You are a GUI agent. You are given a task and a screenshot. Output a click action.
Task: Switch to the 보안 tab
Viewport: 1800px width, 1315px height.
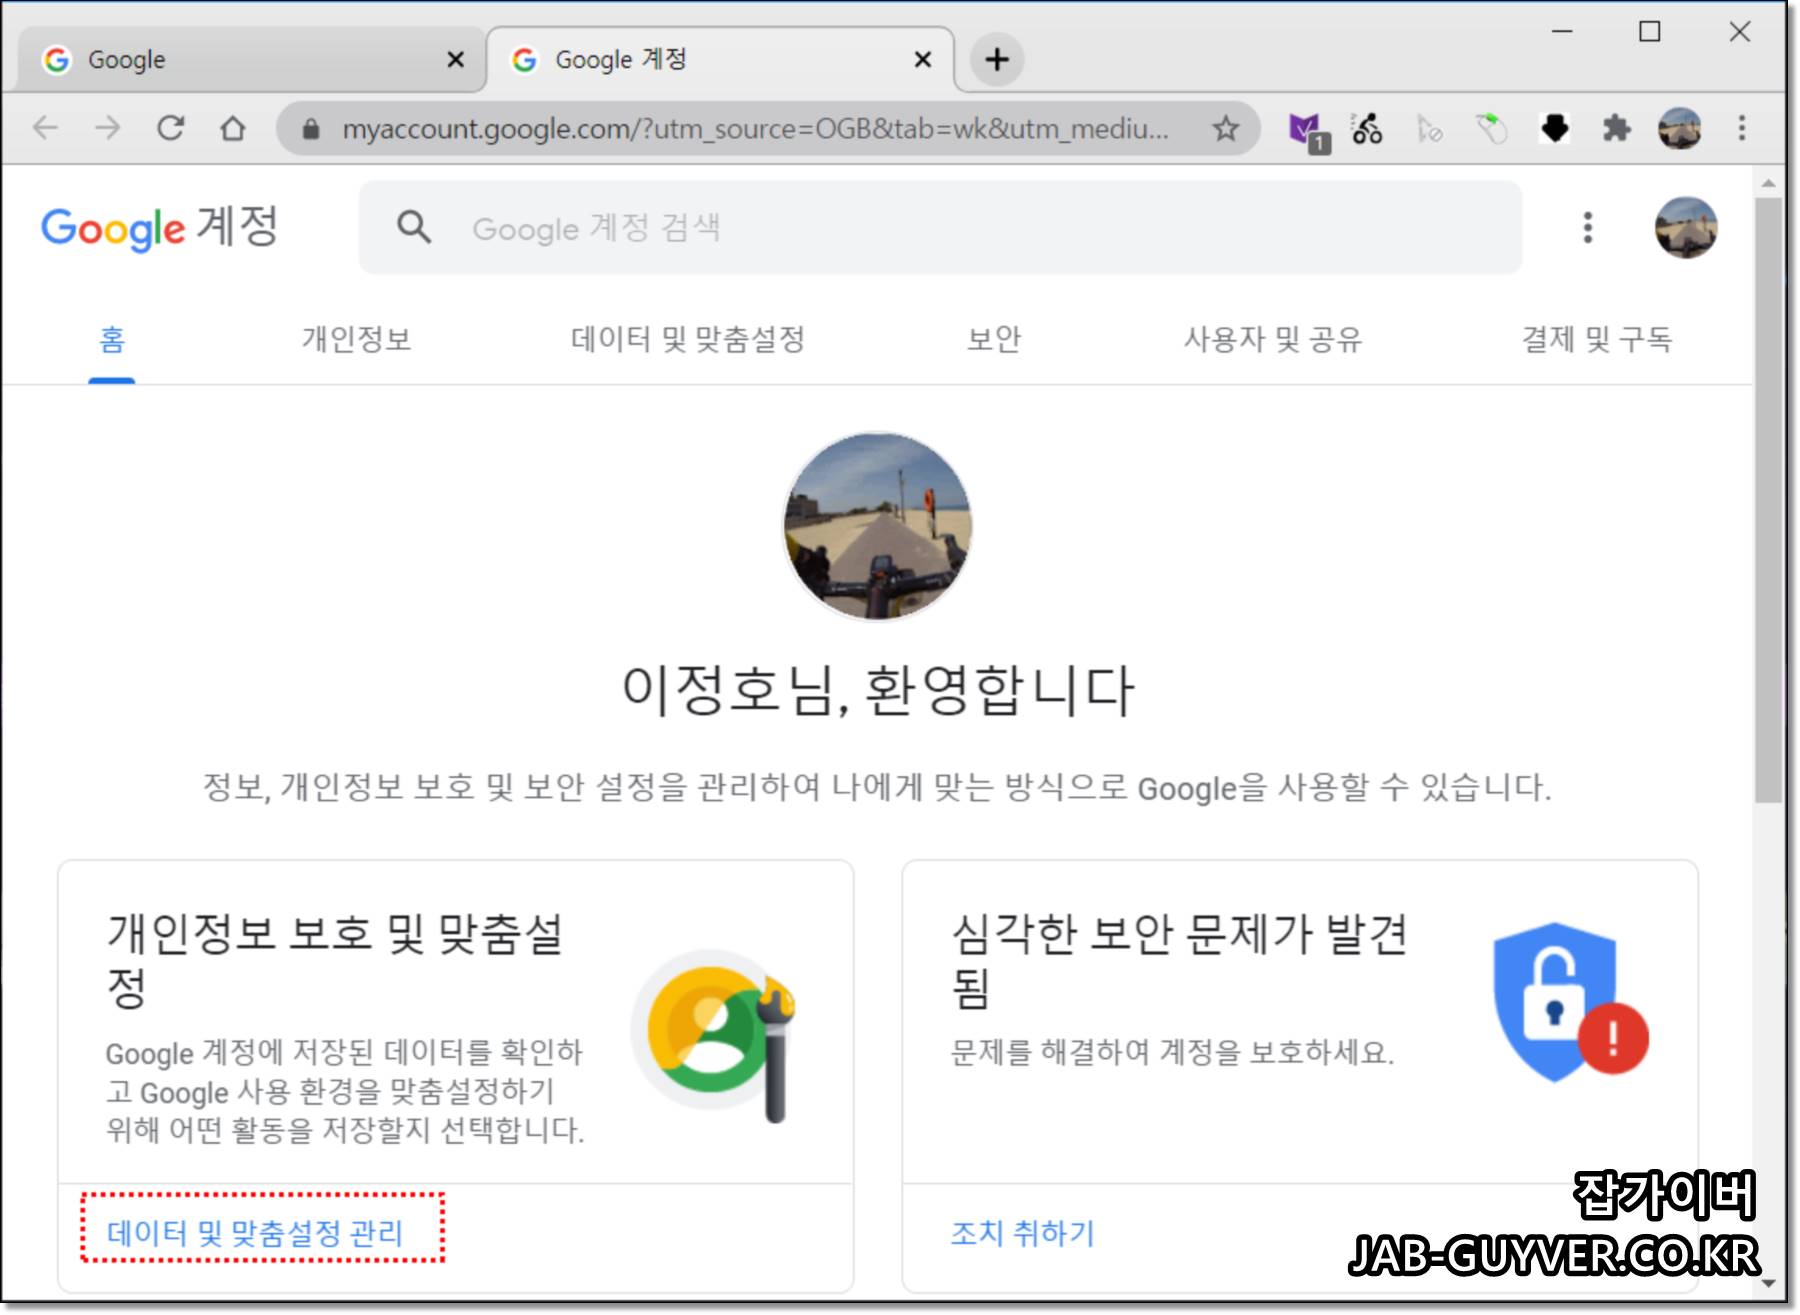point(995,339)
